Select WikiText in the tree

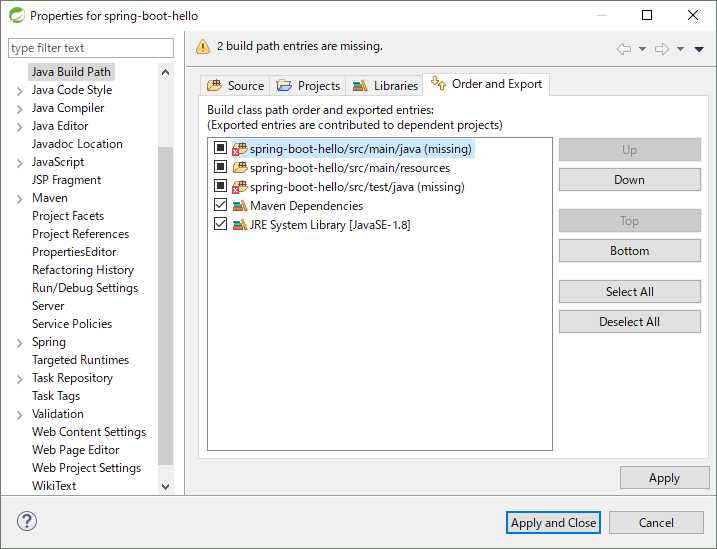[54, 486]
